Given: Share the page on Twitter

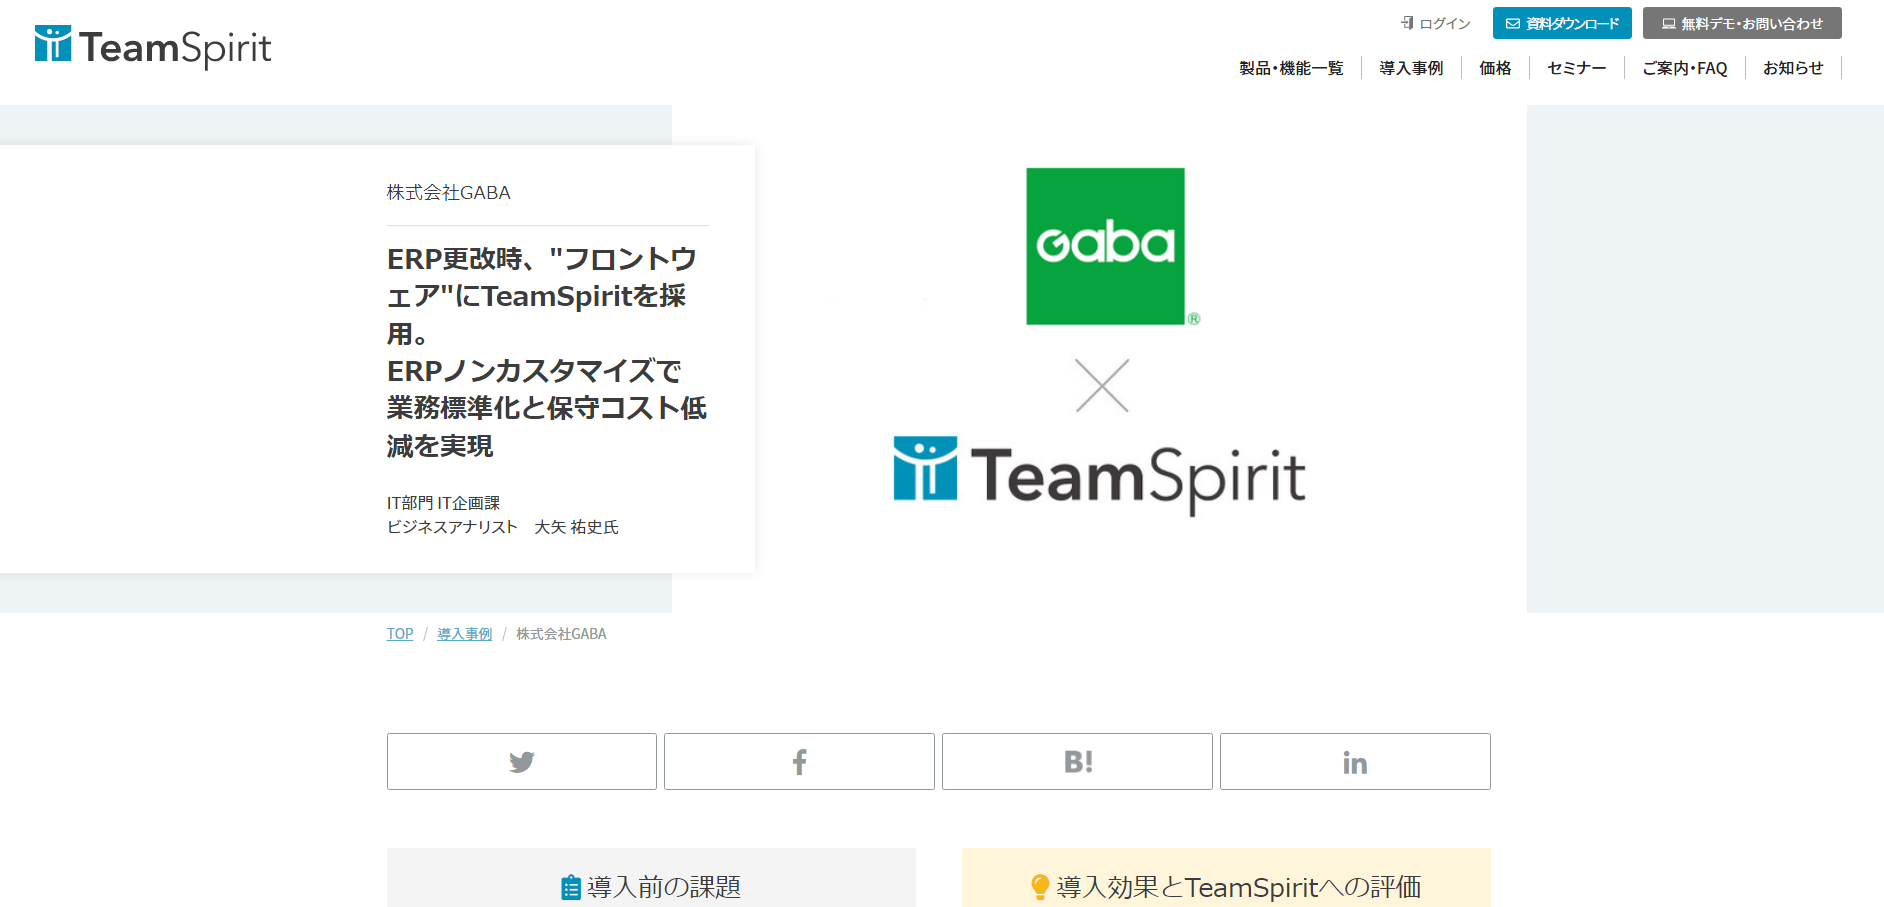Looking at the screenshot, I should click(522, 762).
